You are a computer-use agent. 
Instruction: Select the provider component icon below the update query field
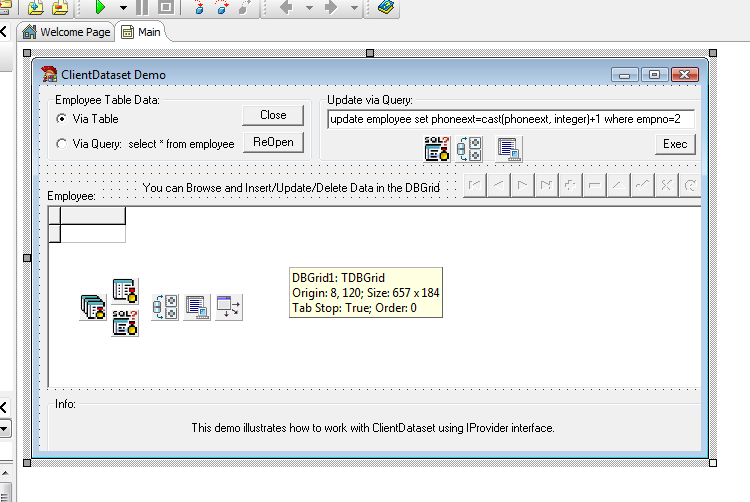coord(469,149)
